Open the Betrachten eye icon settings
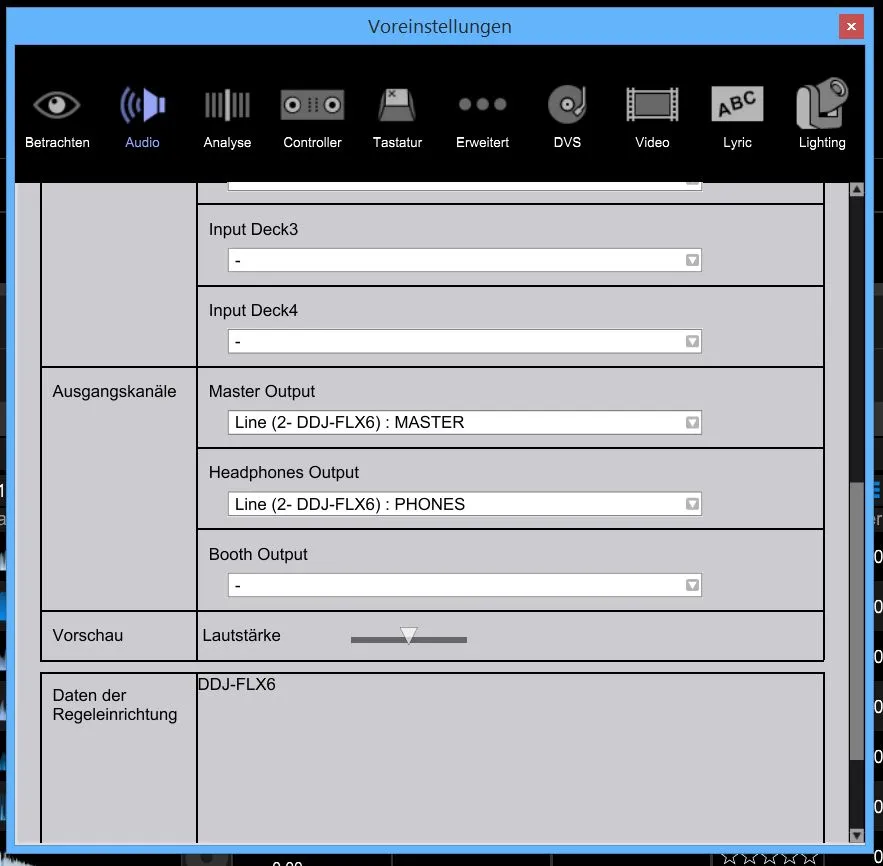Image resolution: width=883 pixels, height=866 pixels. coord(57,105)
